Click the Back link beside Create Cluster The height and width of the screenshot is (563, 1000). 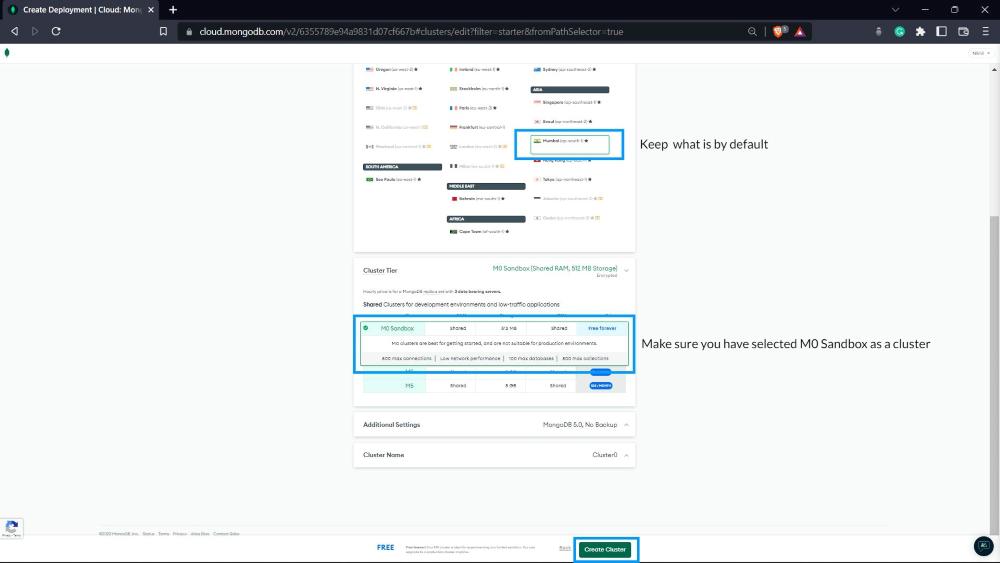[x=564, y=548]
